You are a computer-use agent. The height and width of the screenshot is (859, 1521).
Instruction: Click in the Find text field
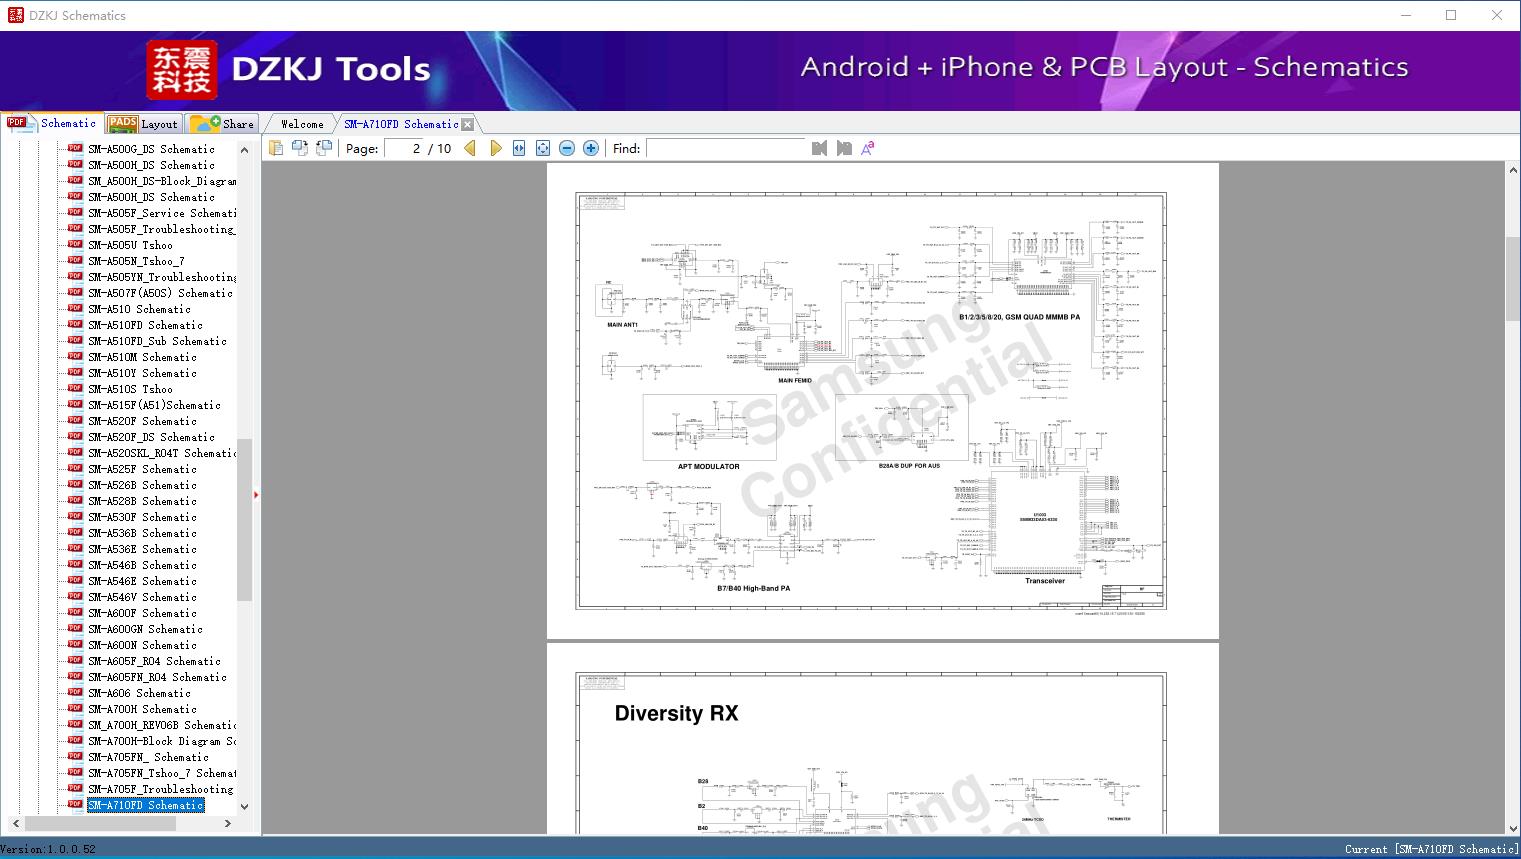click(x=725, y=148)
